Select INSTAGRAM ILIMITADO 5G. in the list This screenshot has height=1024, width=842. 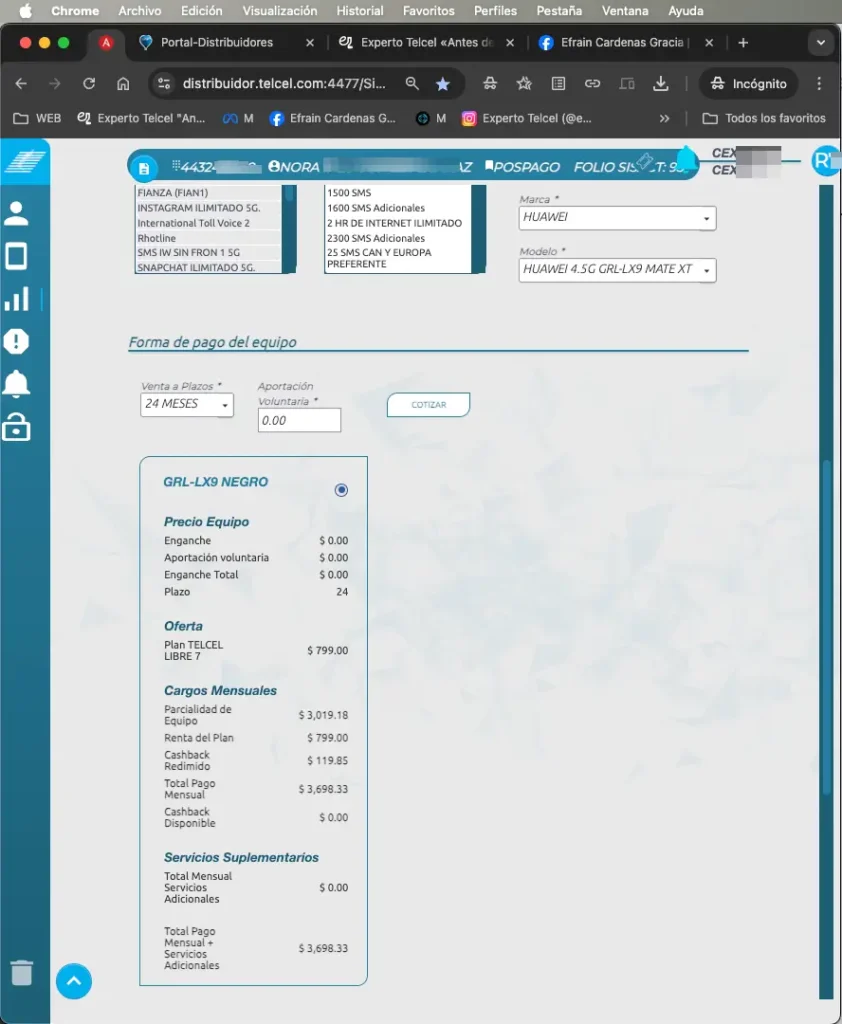click(199, 208)
